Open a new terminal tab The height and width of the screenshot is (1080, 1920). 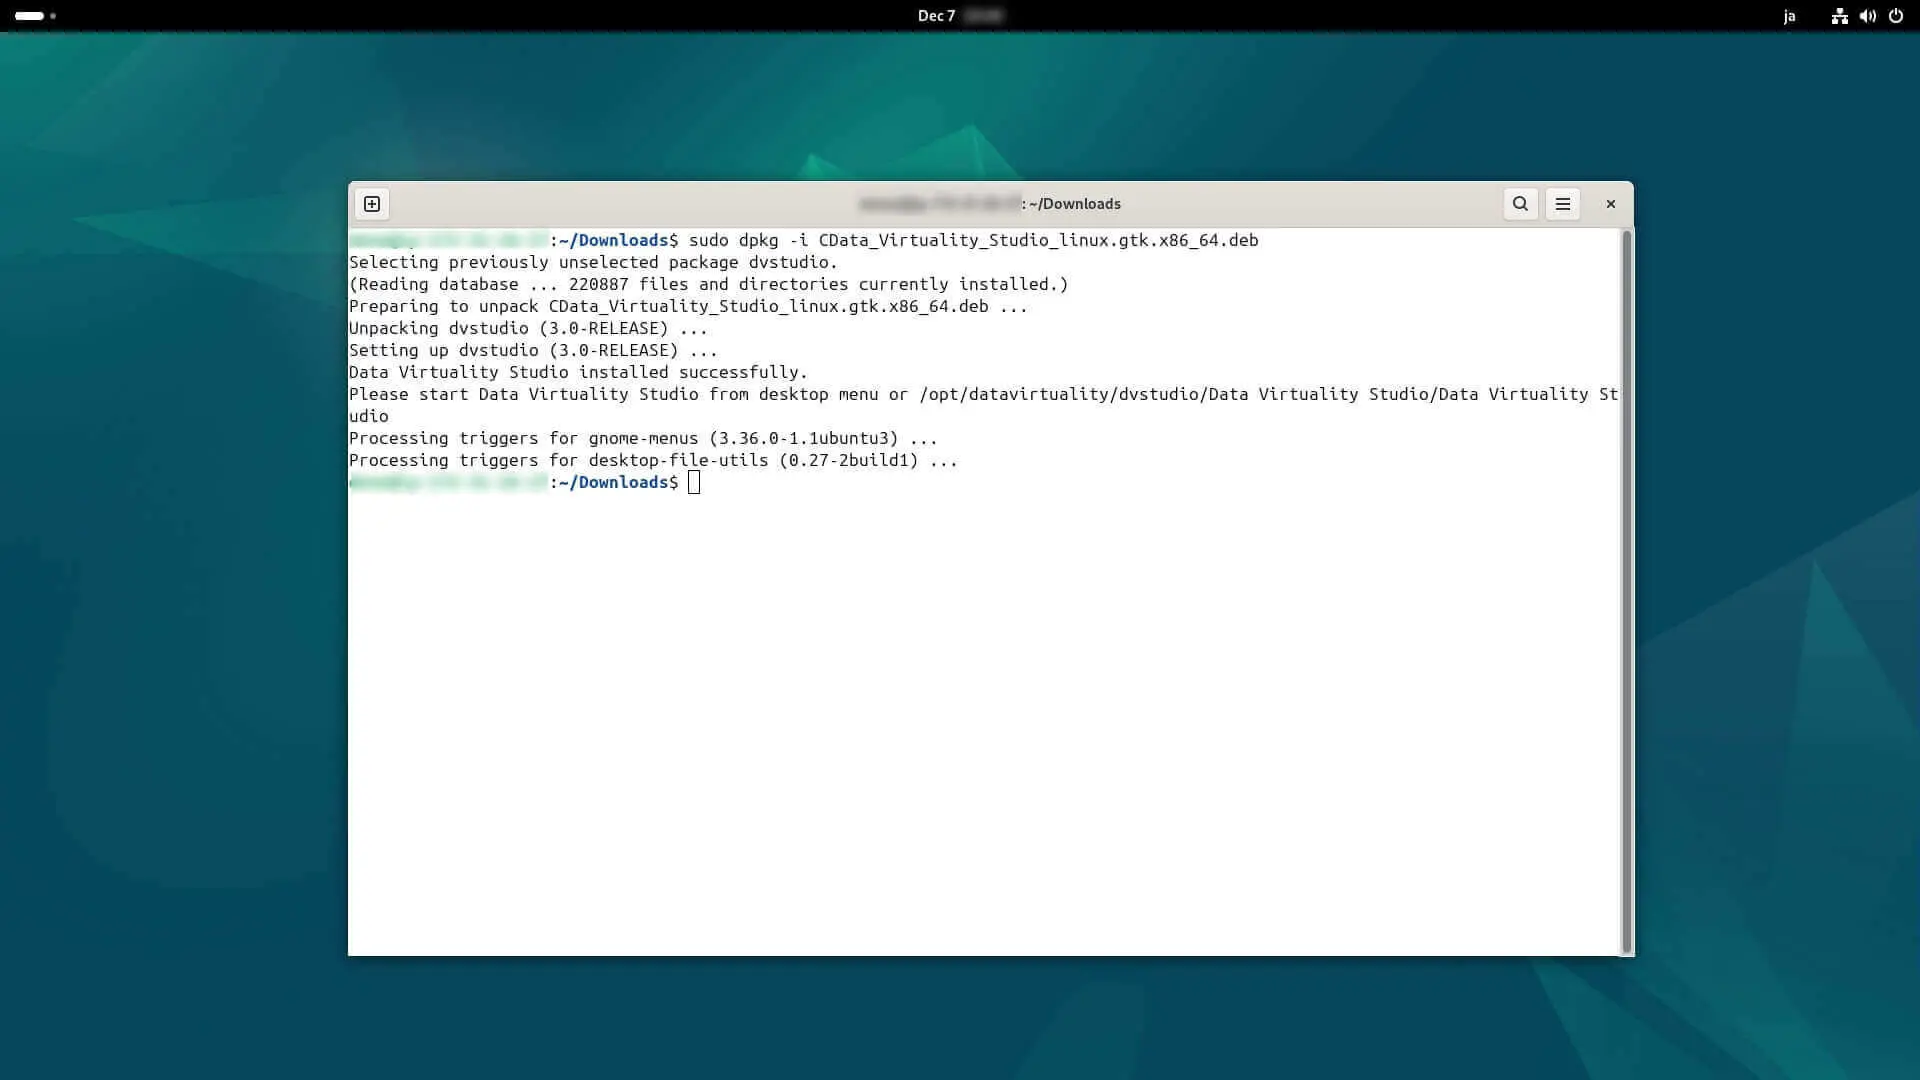pyautogui.click(x=372, y=204)
